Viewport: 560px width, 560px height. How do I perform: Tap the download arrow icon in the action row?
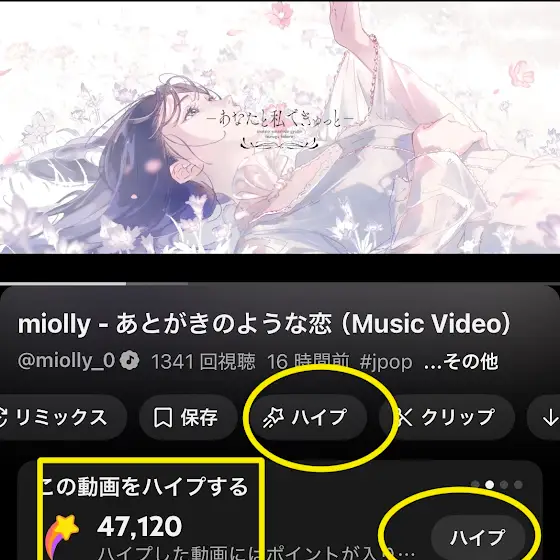550,418
